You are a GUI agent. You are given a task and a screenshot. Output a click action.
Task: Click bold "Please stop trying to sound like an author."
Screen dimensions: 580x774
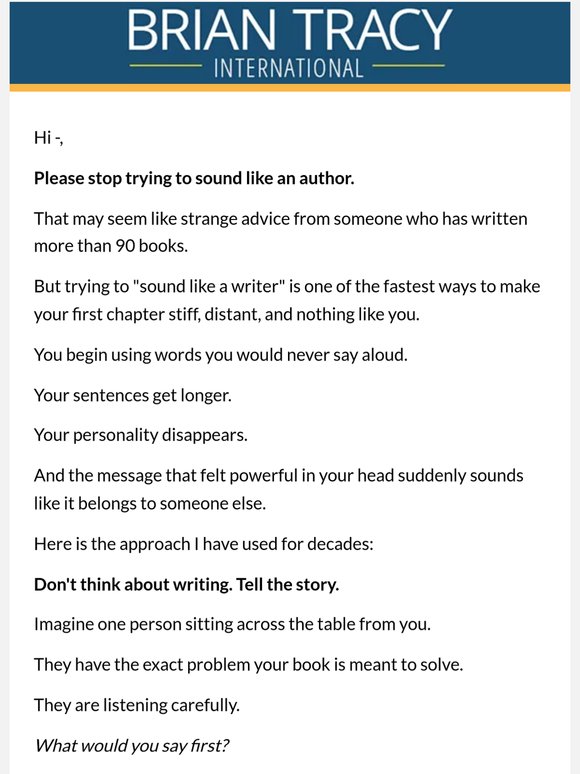[x=194, y=178]
